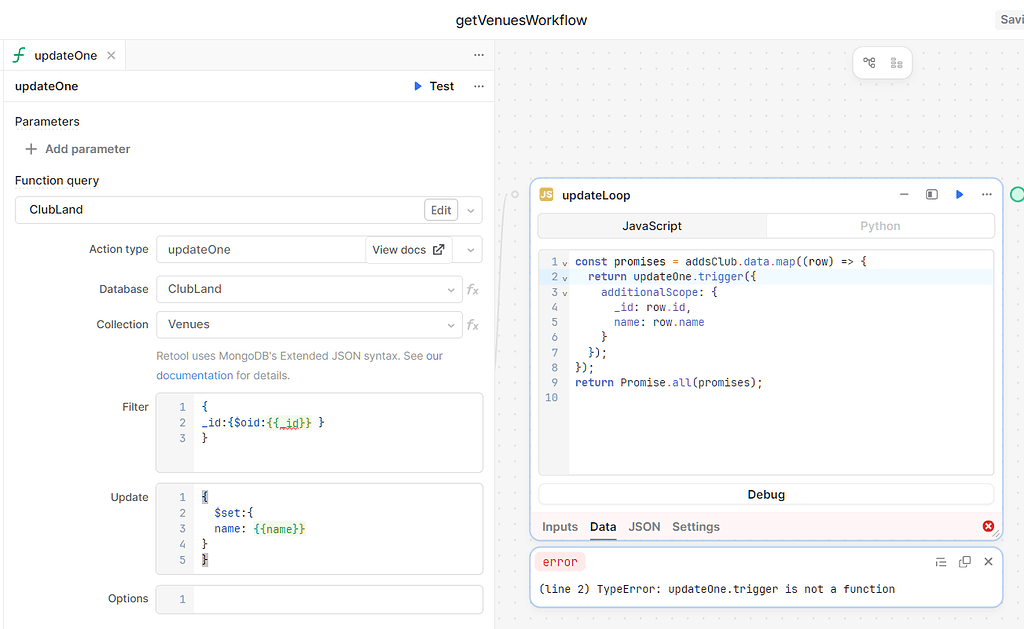
Task: Open the View docs link
Action: click(408, 249)
